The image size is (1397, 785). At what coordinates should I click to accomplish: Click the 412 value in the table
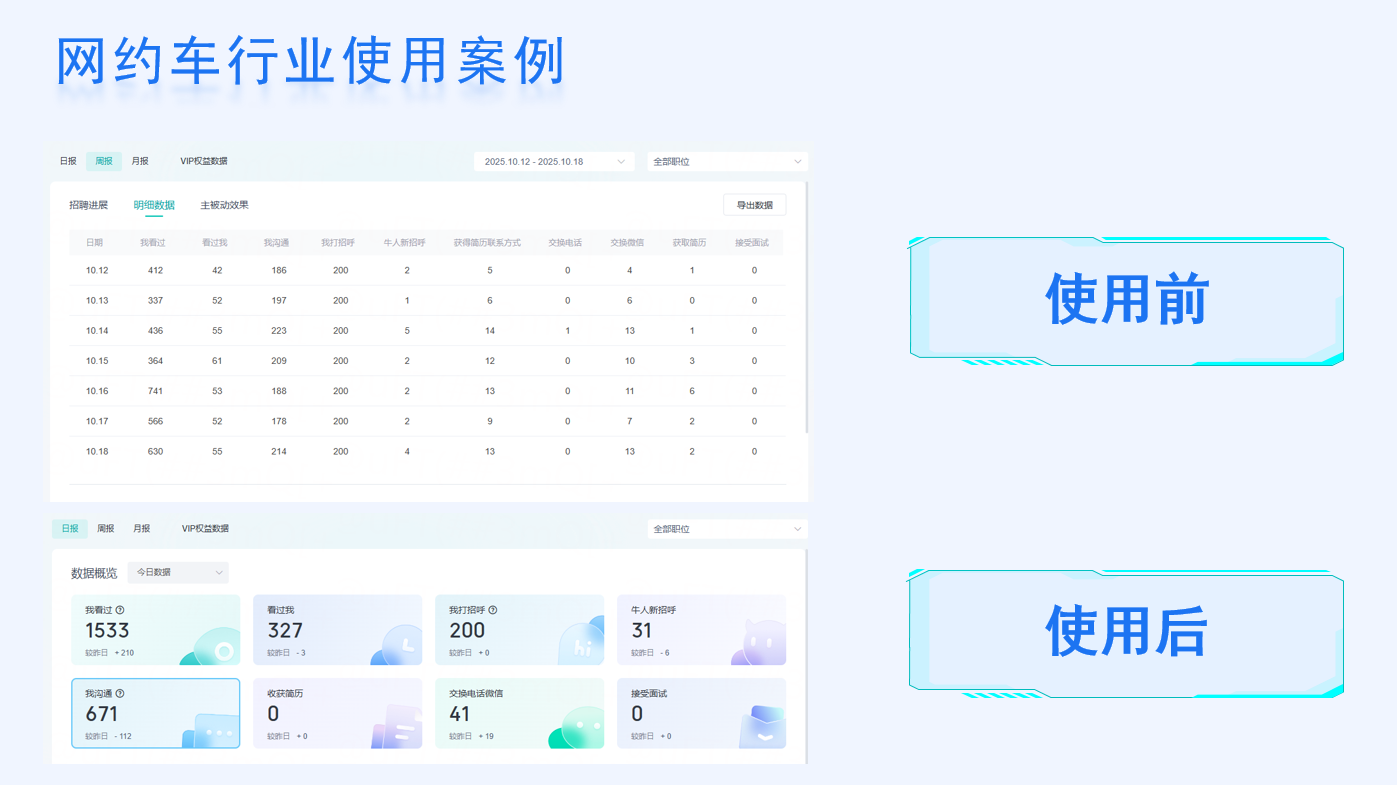click(155, 271)
